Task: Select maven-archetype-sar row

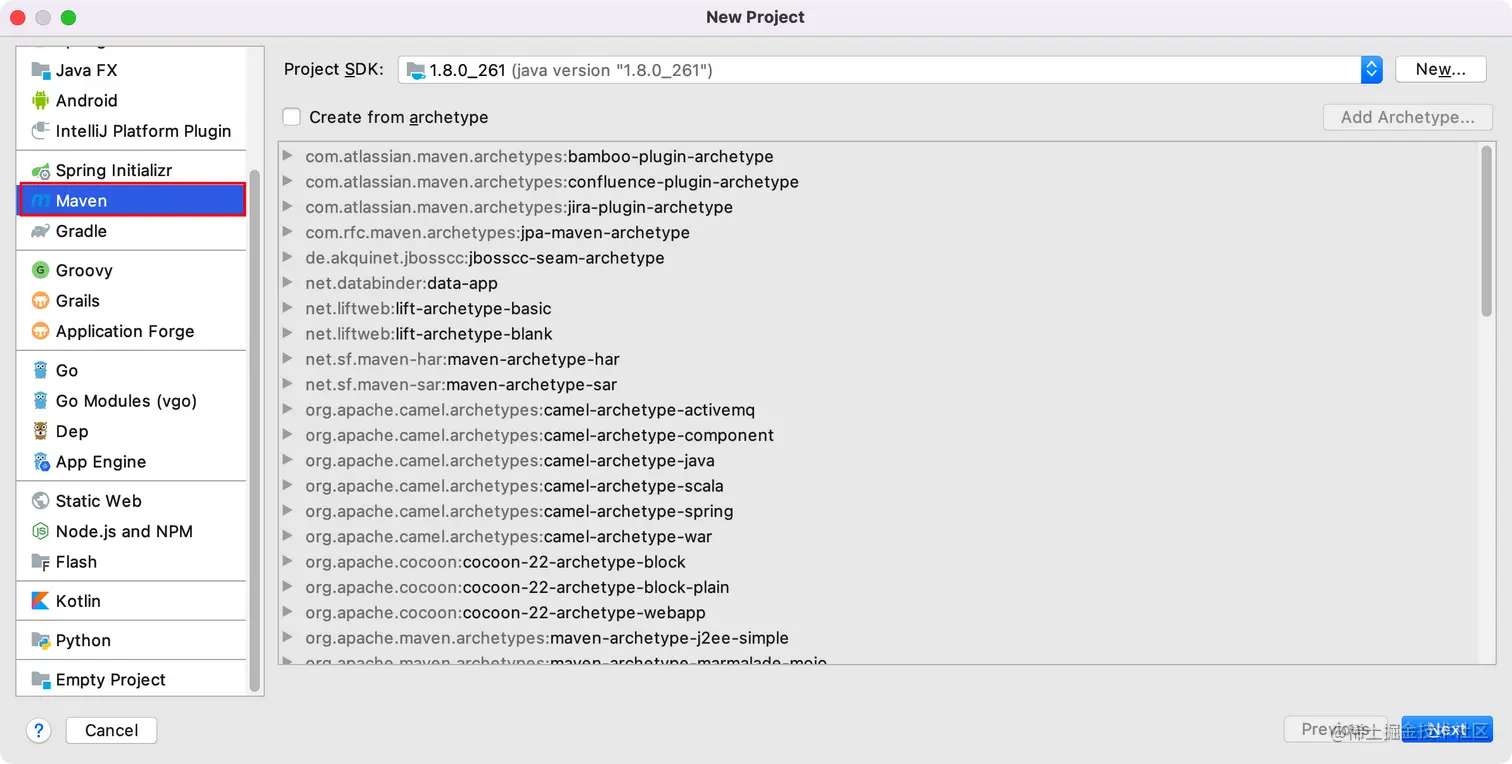Action: point(880,384)
